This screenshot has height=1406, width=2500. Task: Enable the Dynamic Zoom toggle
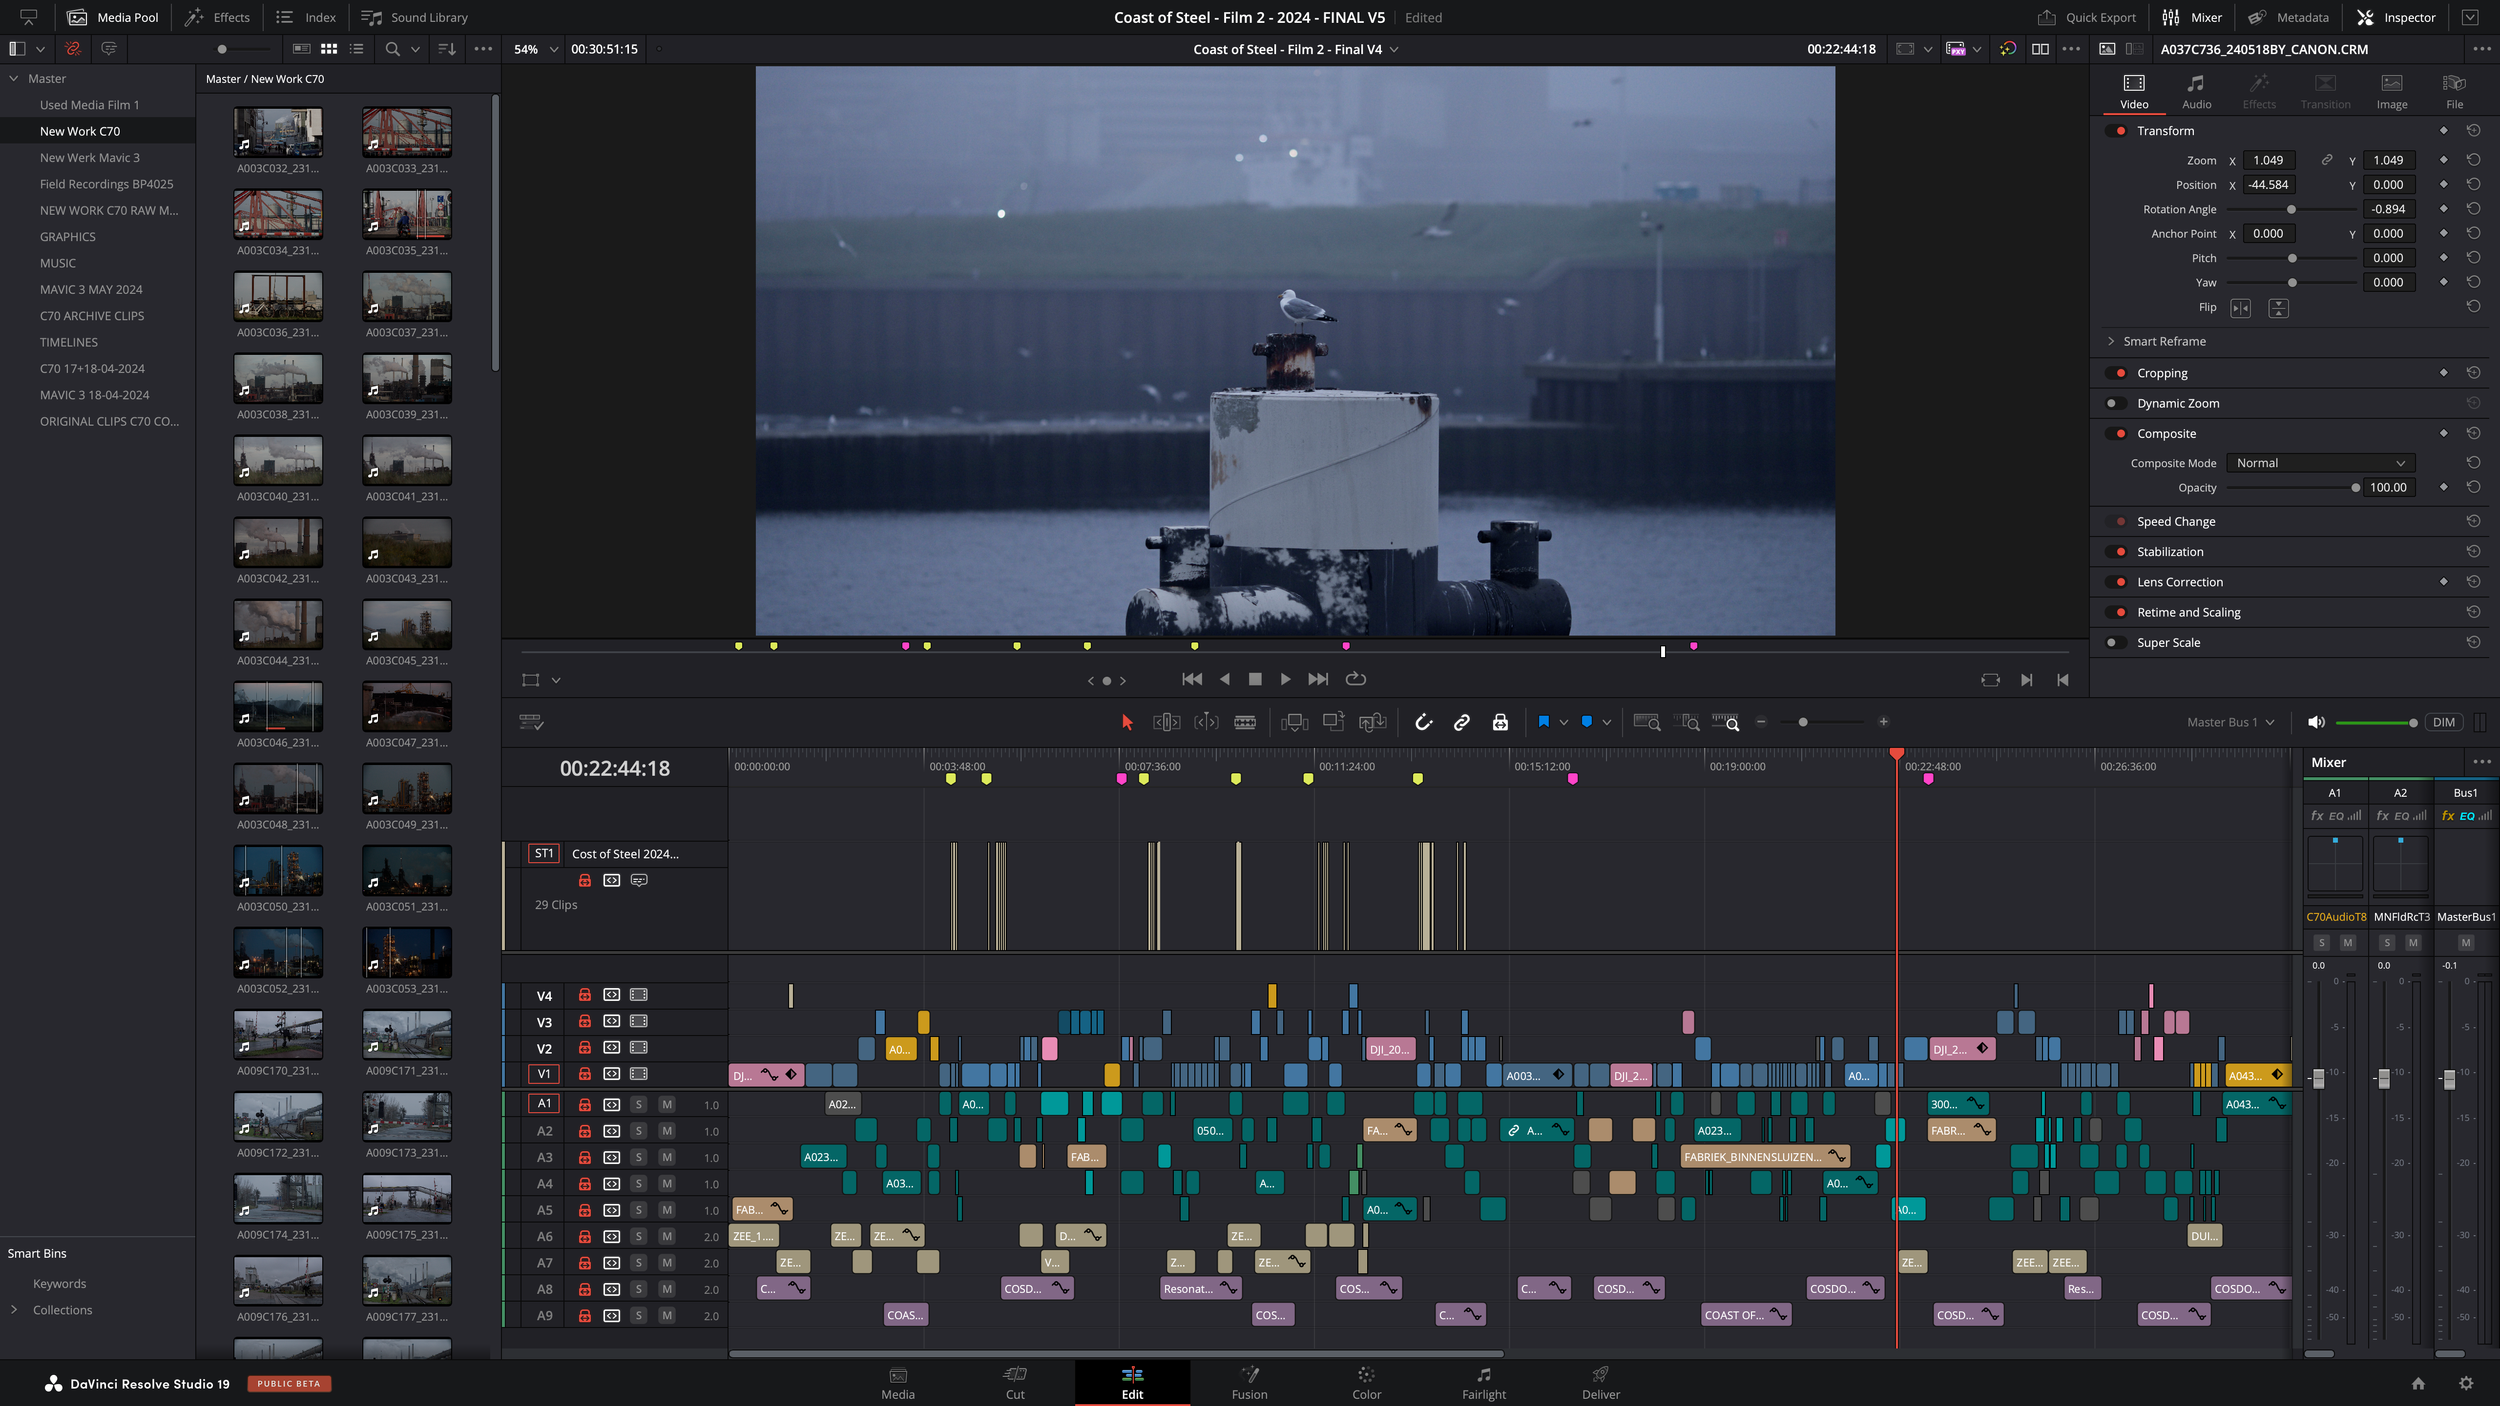click(2117, 404)
